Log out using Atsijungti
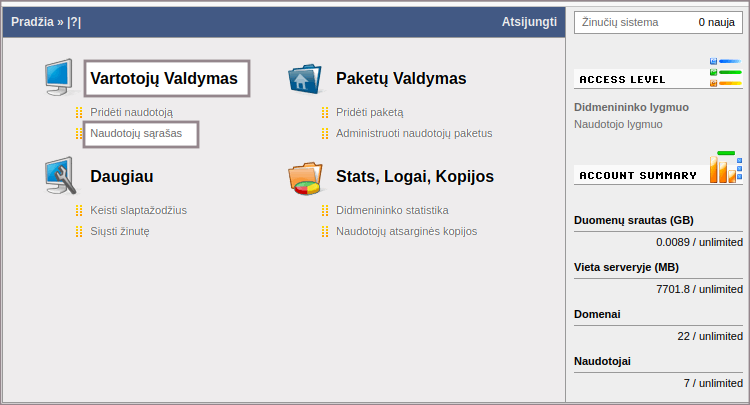The image size is (750, 405). pos(529,21)
